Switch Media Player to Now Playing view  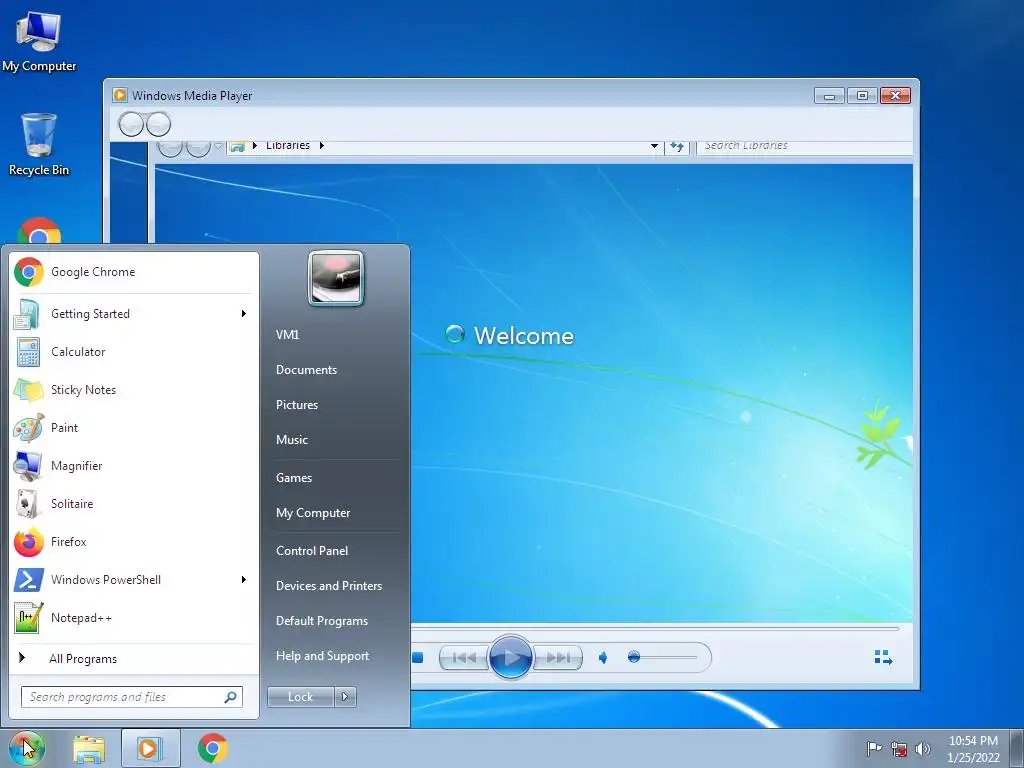click(x=883, y=658)
